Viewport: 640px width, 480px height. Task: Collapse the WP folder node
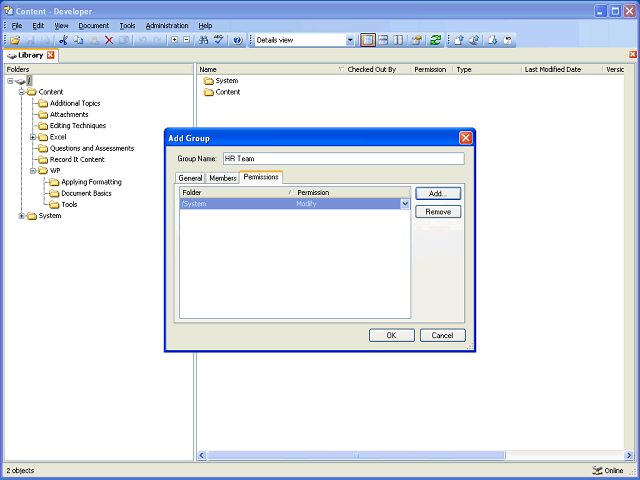pyautogui.click(x=33, y=171)
